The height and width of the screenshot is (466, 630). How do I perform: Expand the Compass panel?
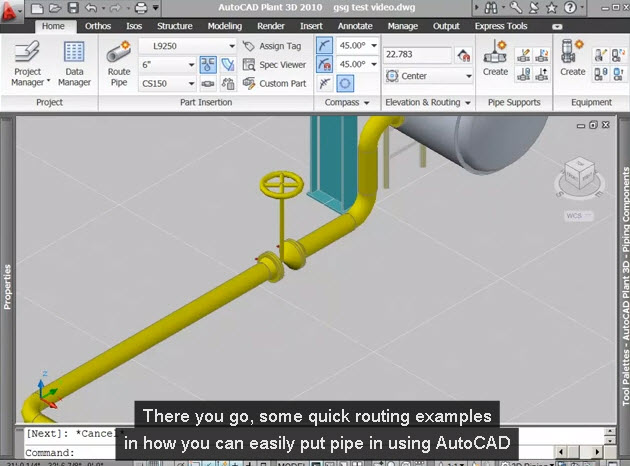tap(347, 102)
